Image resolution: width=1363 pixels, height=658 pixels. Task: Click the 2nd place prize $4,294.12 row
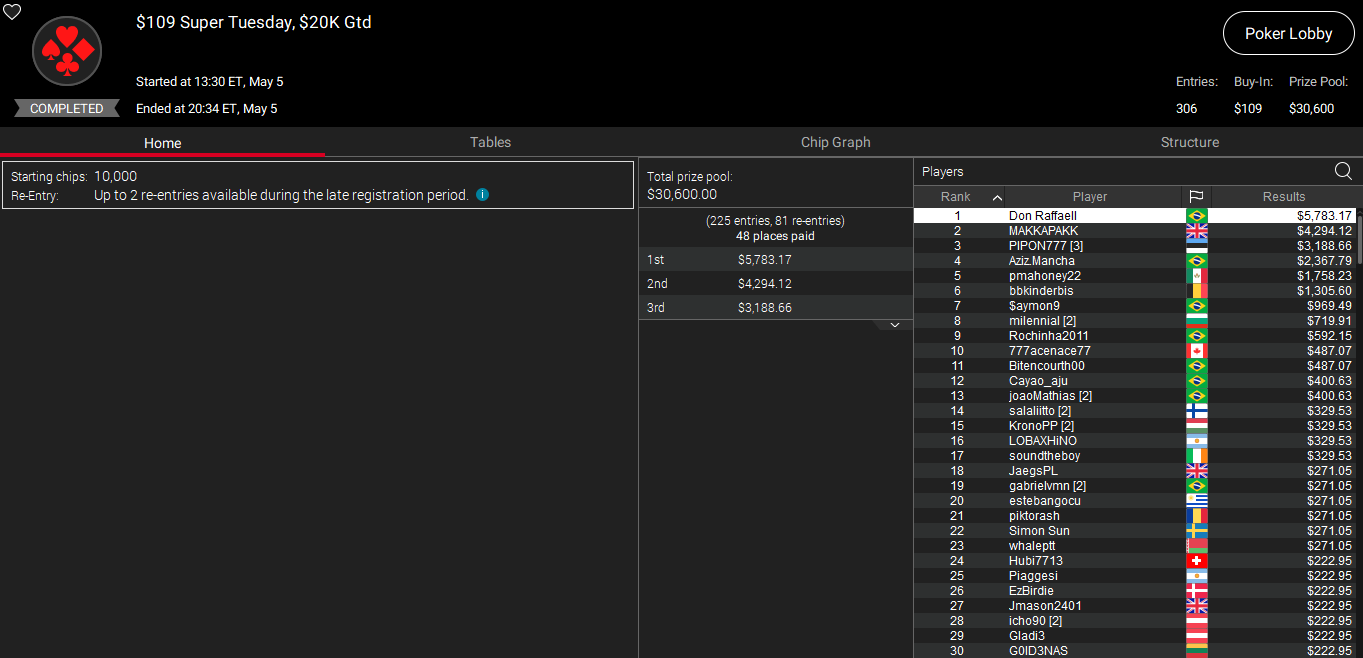775,284
